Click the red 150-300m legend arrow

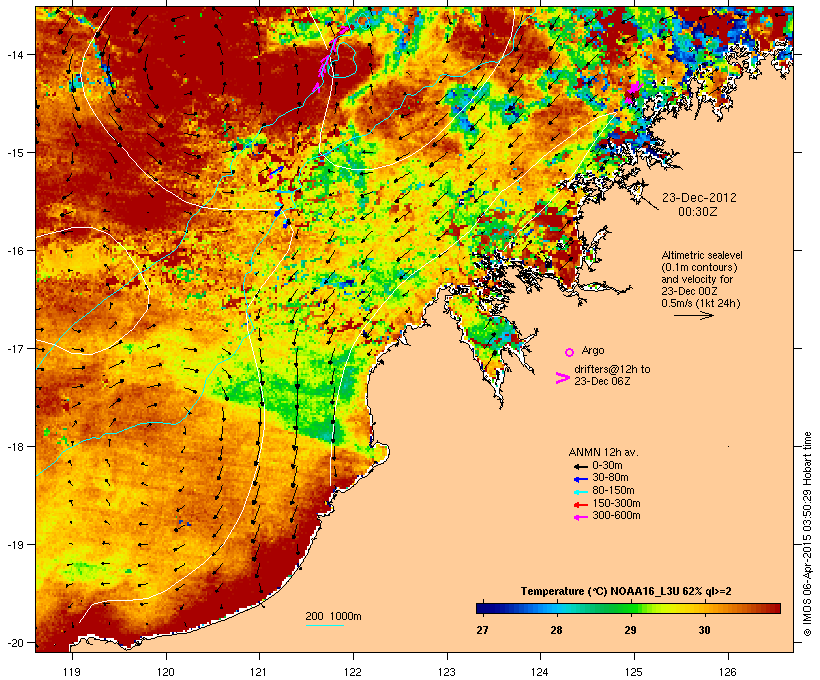click(580, 505)
